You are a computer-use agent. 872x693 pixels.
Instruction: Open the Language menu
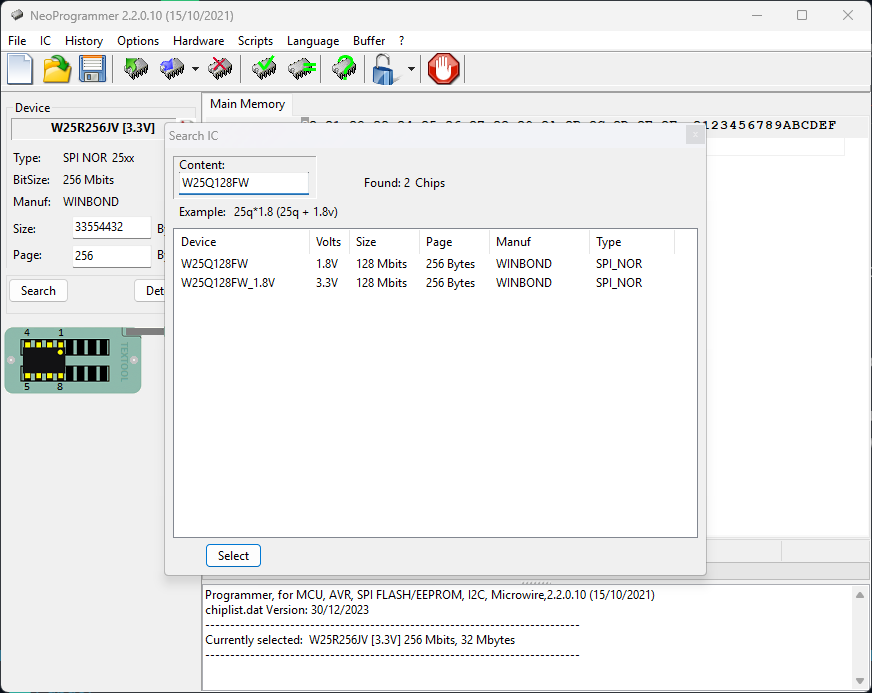(x=313, y=41)
